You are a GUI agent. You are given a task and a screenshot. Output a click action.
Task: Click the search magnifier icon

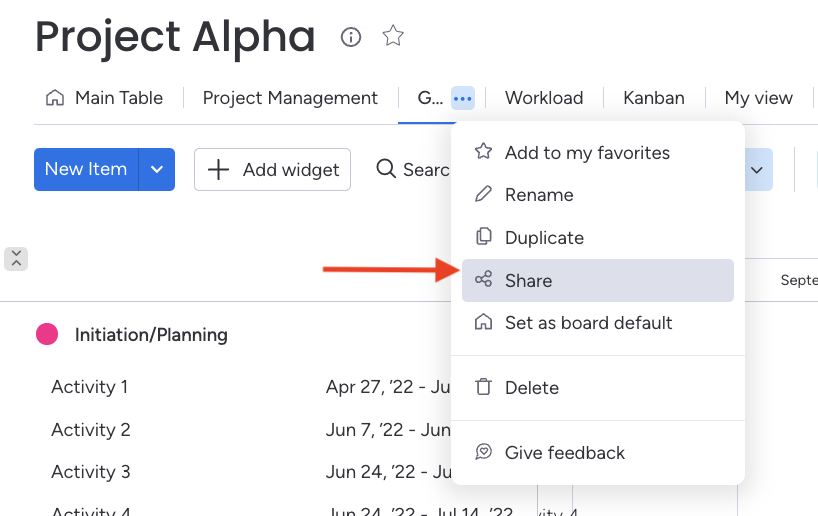click(386, 169)
